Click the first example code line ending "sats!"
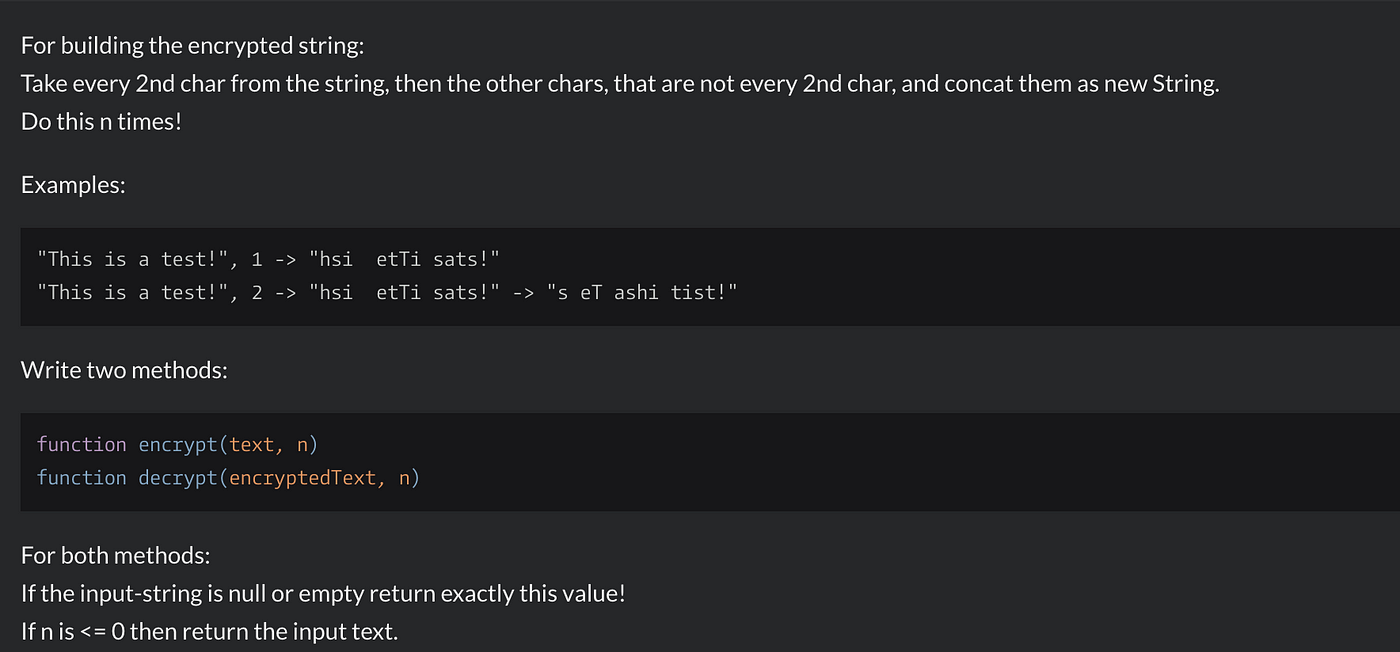1400x652 pixels. click(x=268, y=259)
